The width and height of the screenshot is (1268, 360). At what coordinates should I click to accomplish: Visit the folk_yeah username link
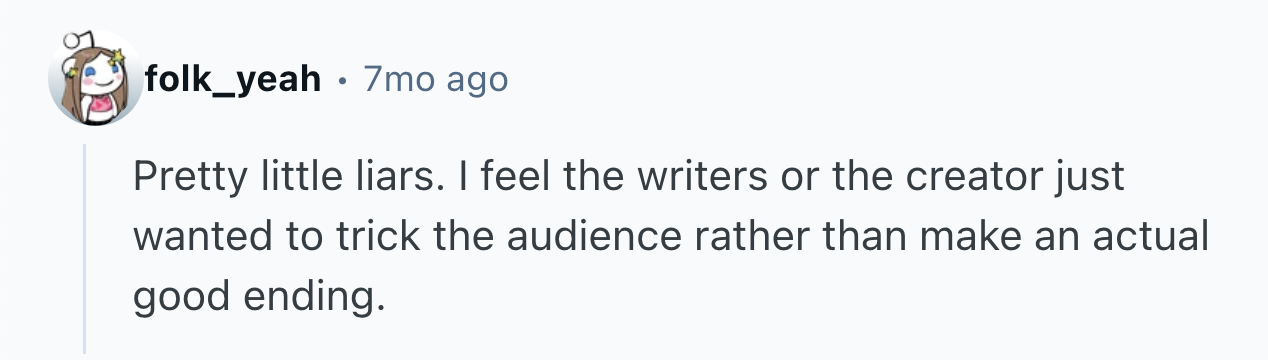232,78
